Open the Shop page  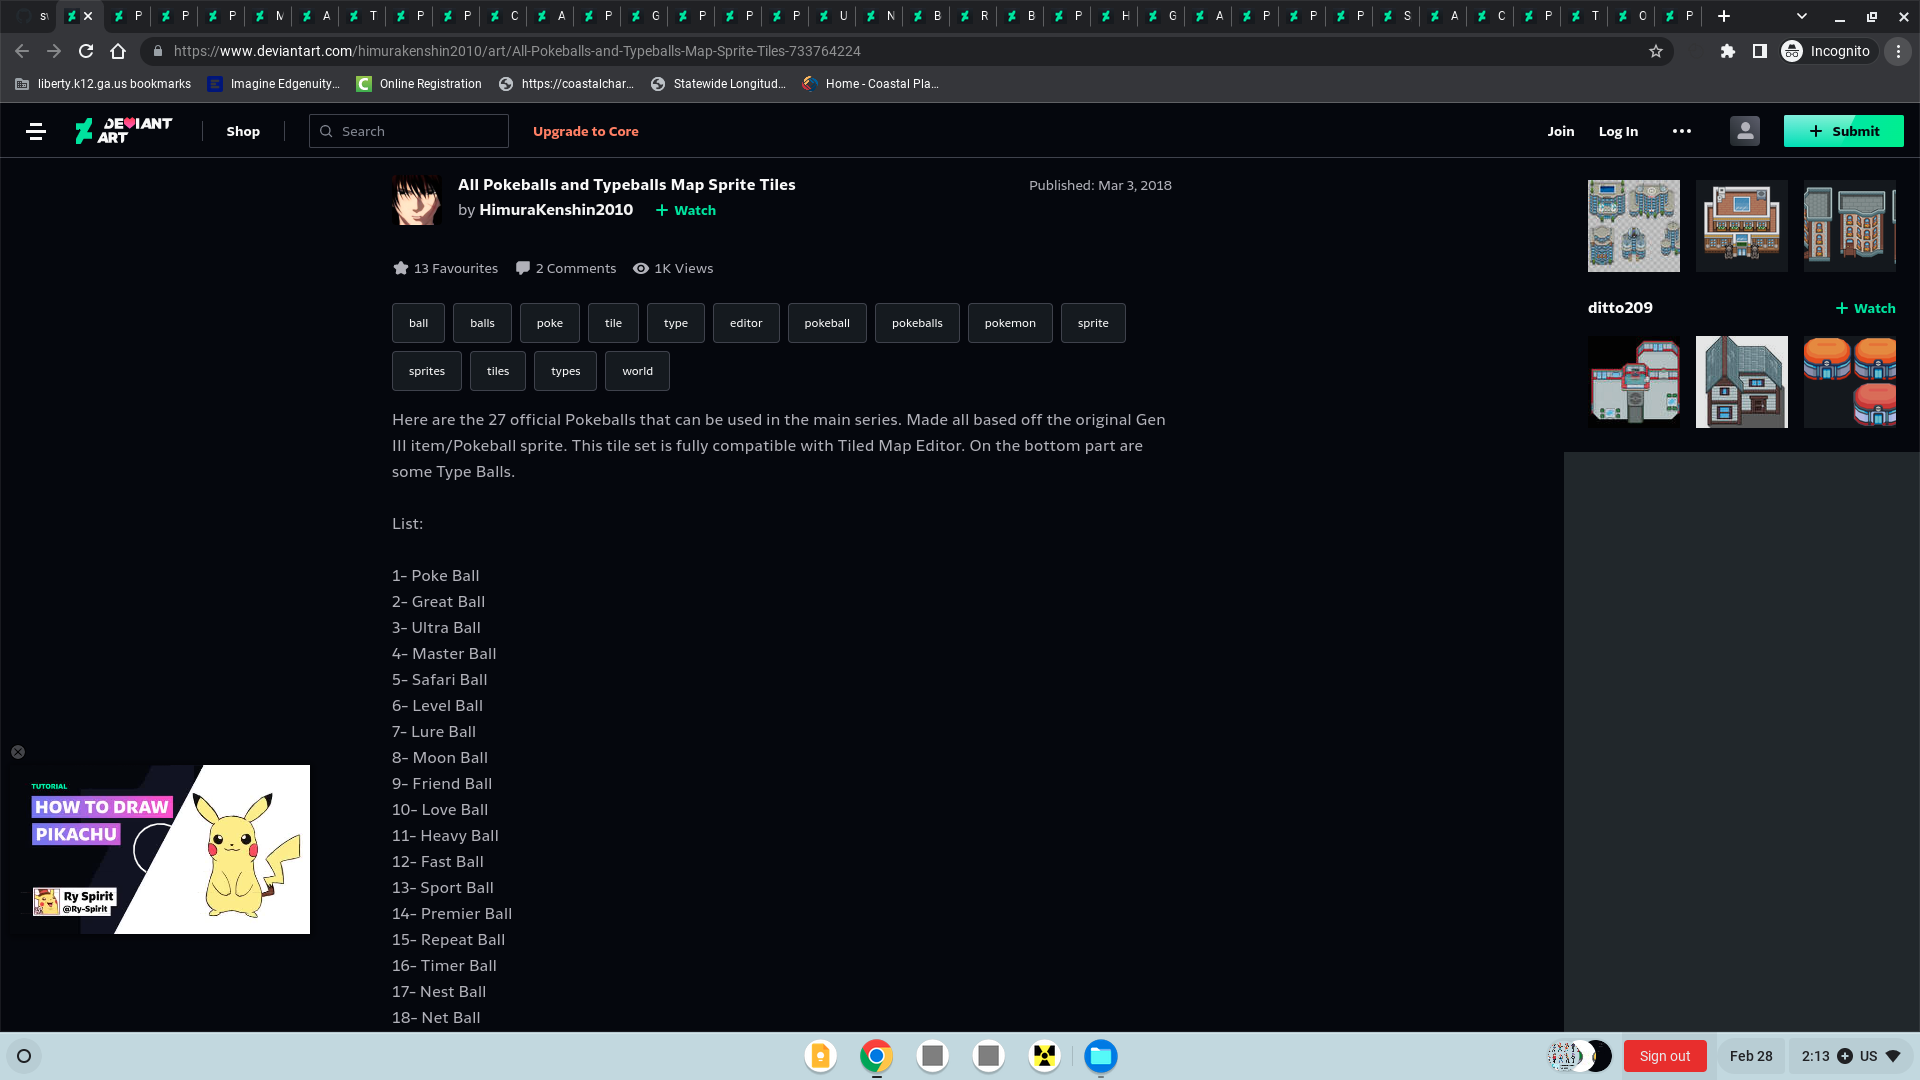[243, 131]
